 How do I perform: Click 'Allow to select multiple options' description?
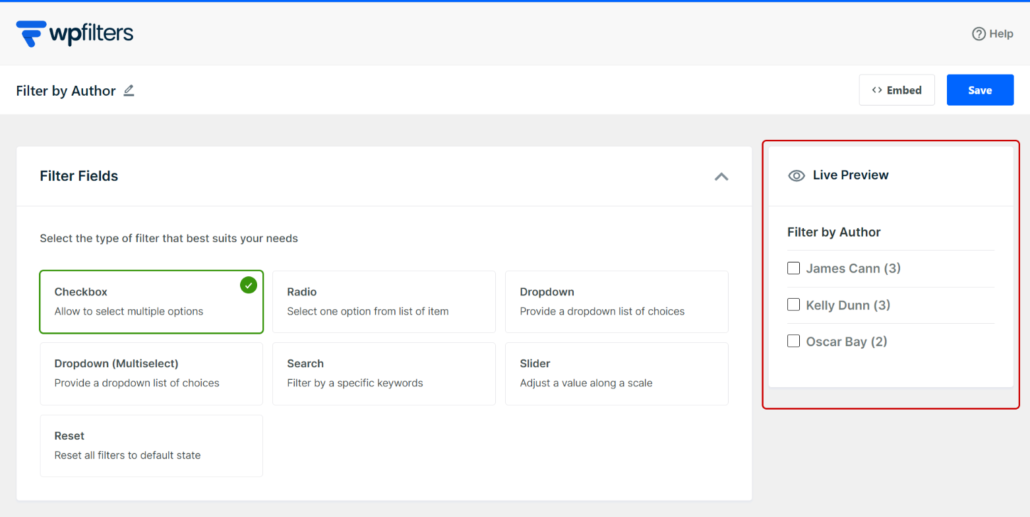coord(129,311)
